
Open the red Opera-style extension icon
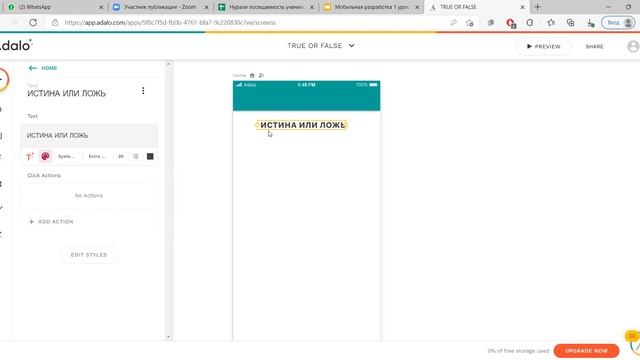511,23
